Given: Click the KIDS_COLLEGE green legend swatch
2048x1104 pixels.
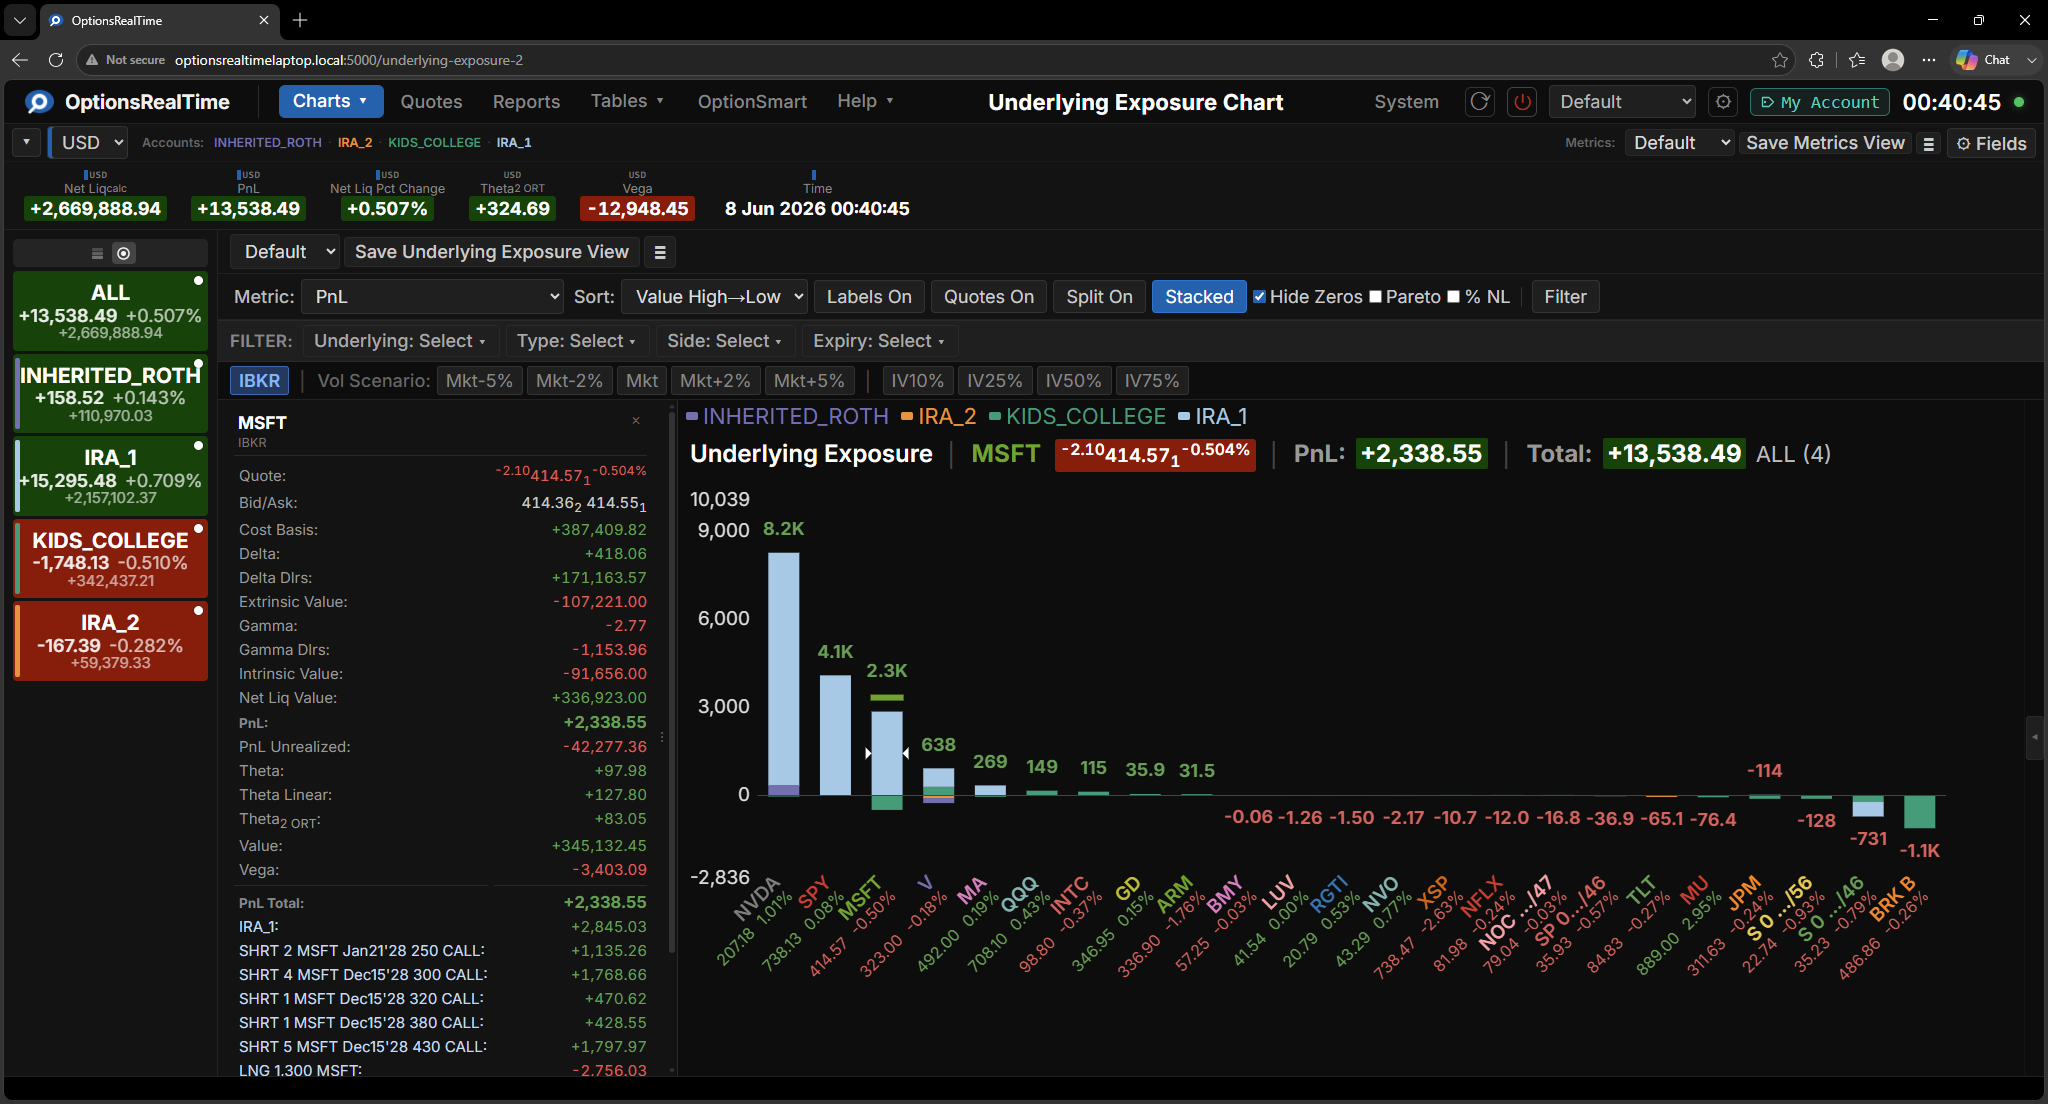Looking at the screenshot, I should click(995, 417).
